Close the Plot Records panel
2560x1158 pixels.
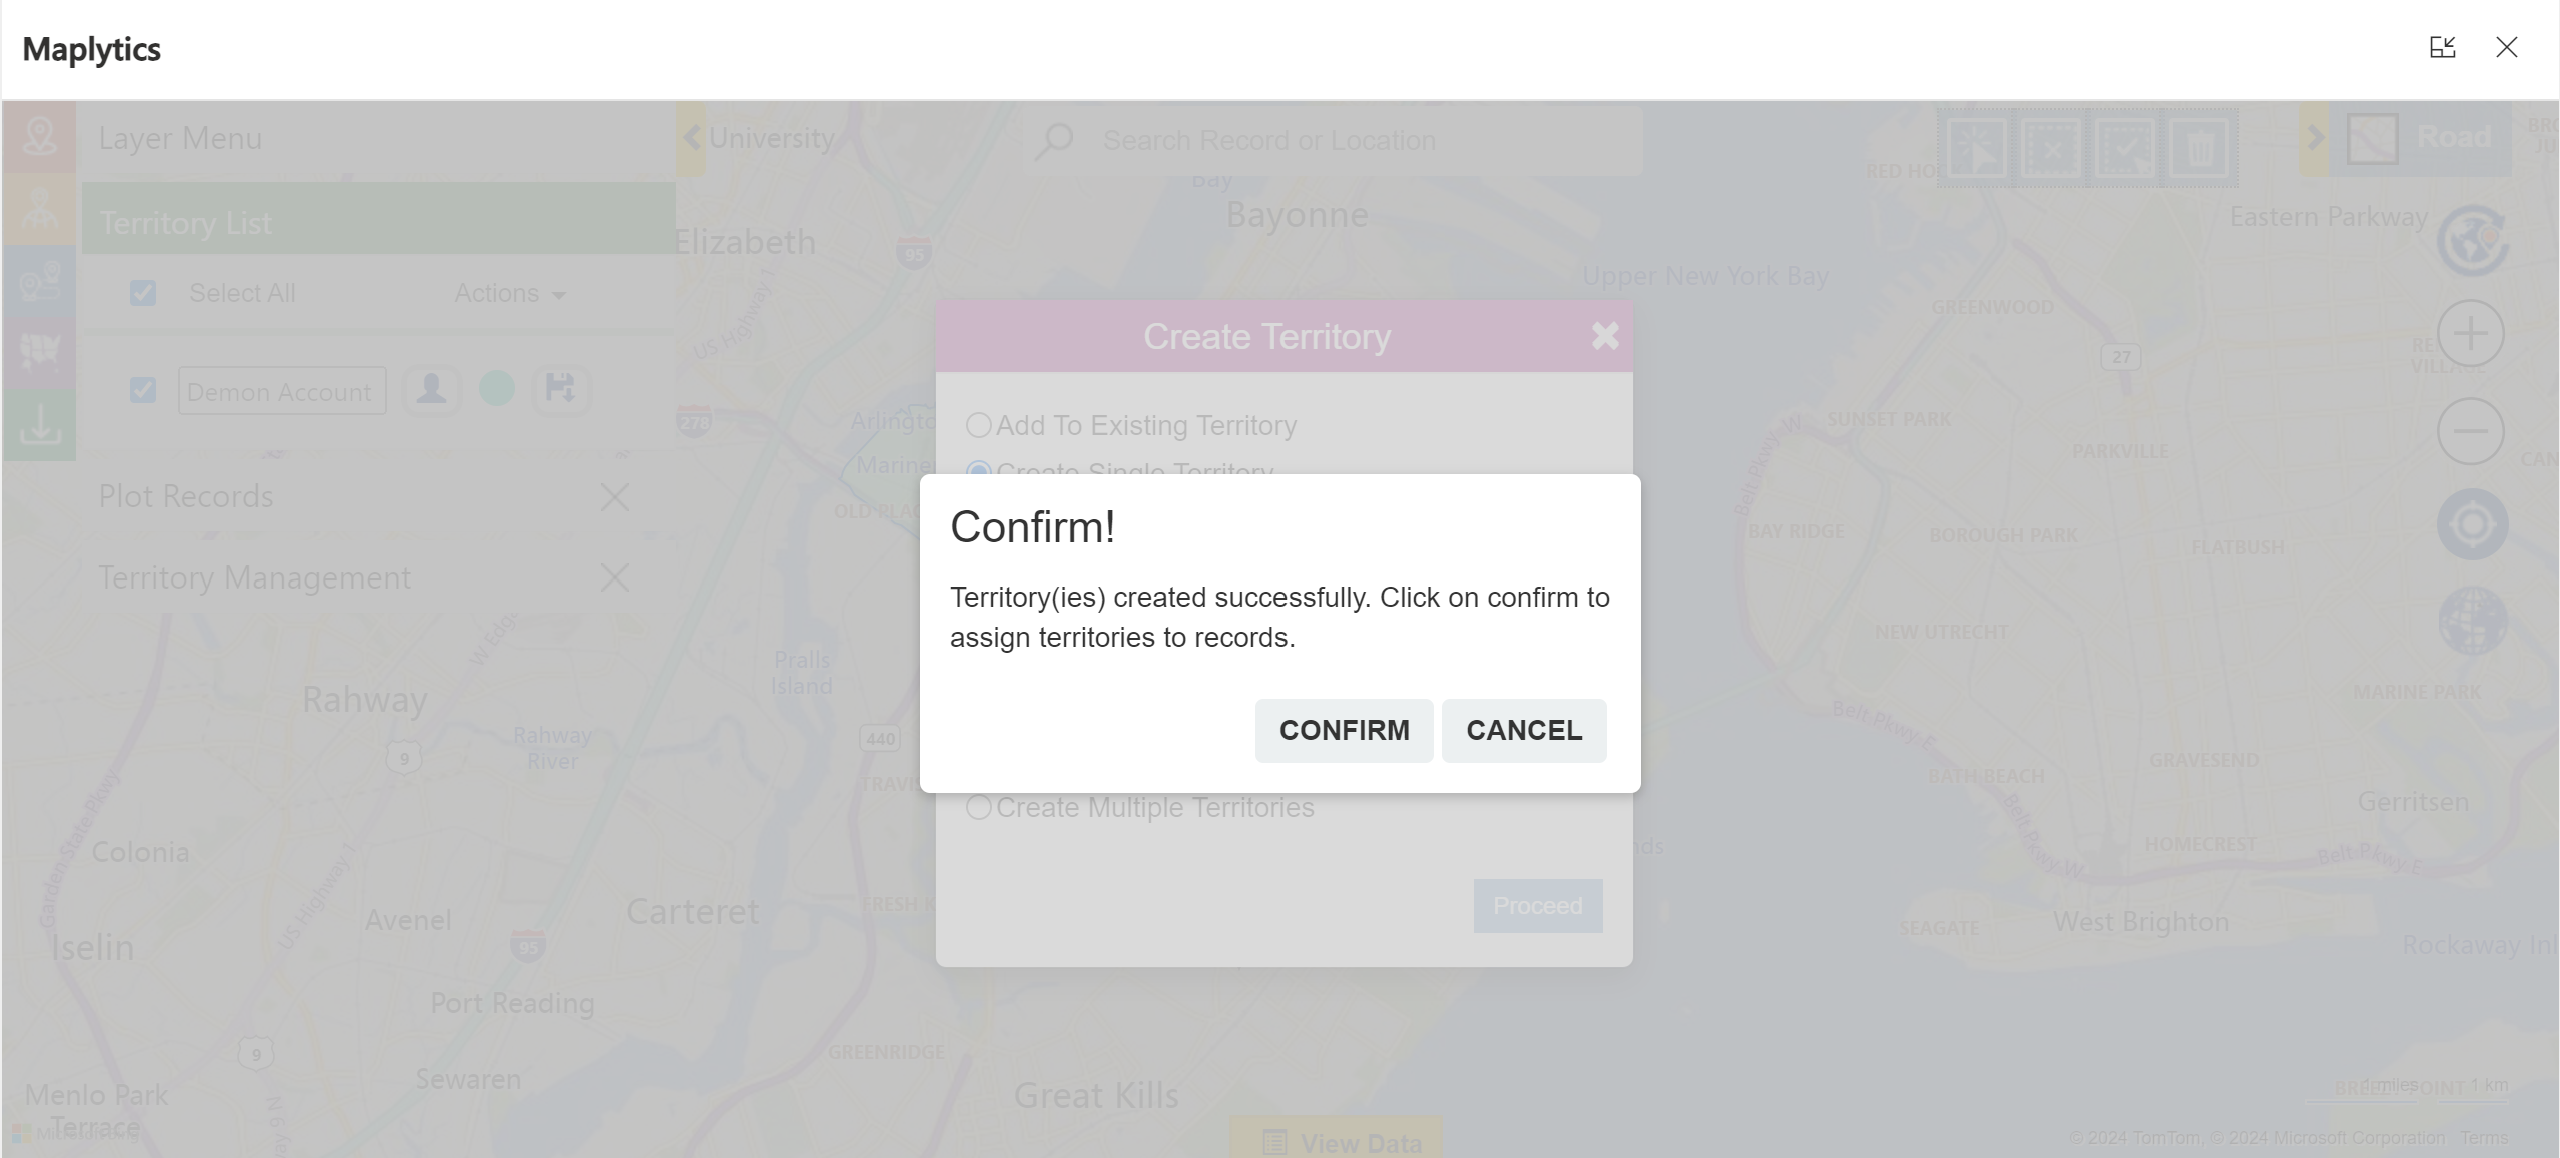coord(617,495)
